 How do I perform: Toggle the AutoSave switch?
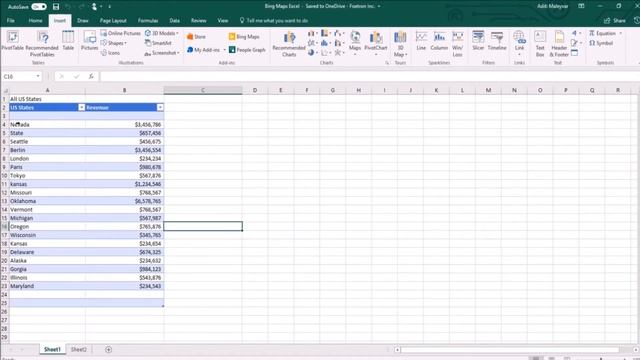(x=39, y=7)
